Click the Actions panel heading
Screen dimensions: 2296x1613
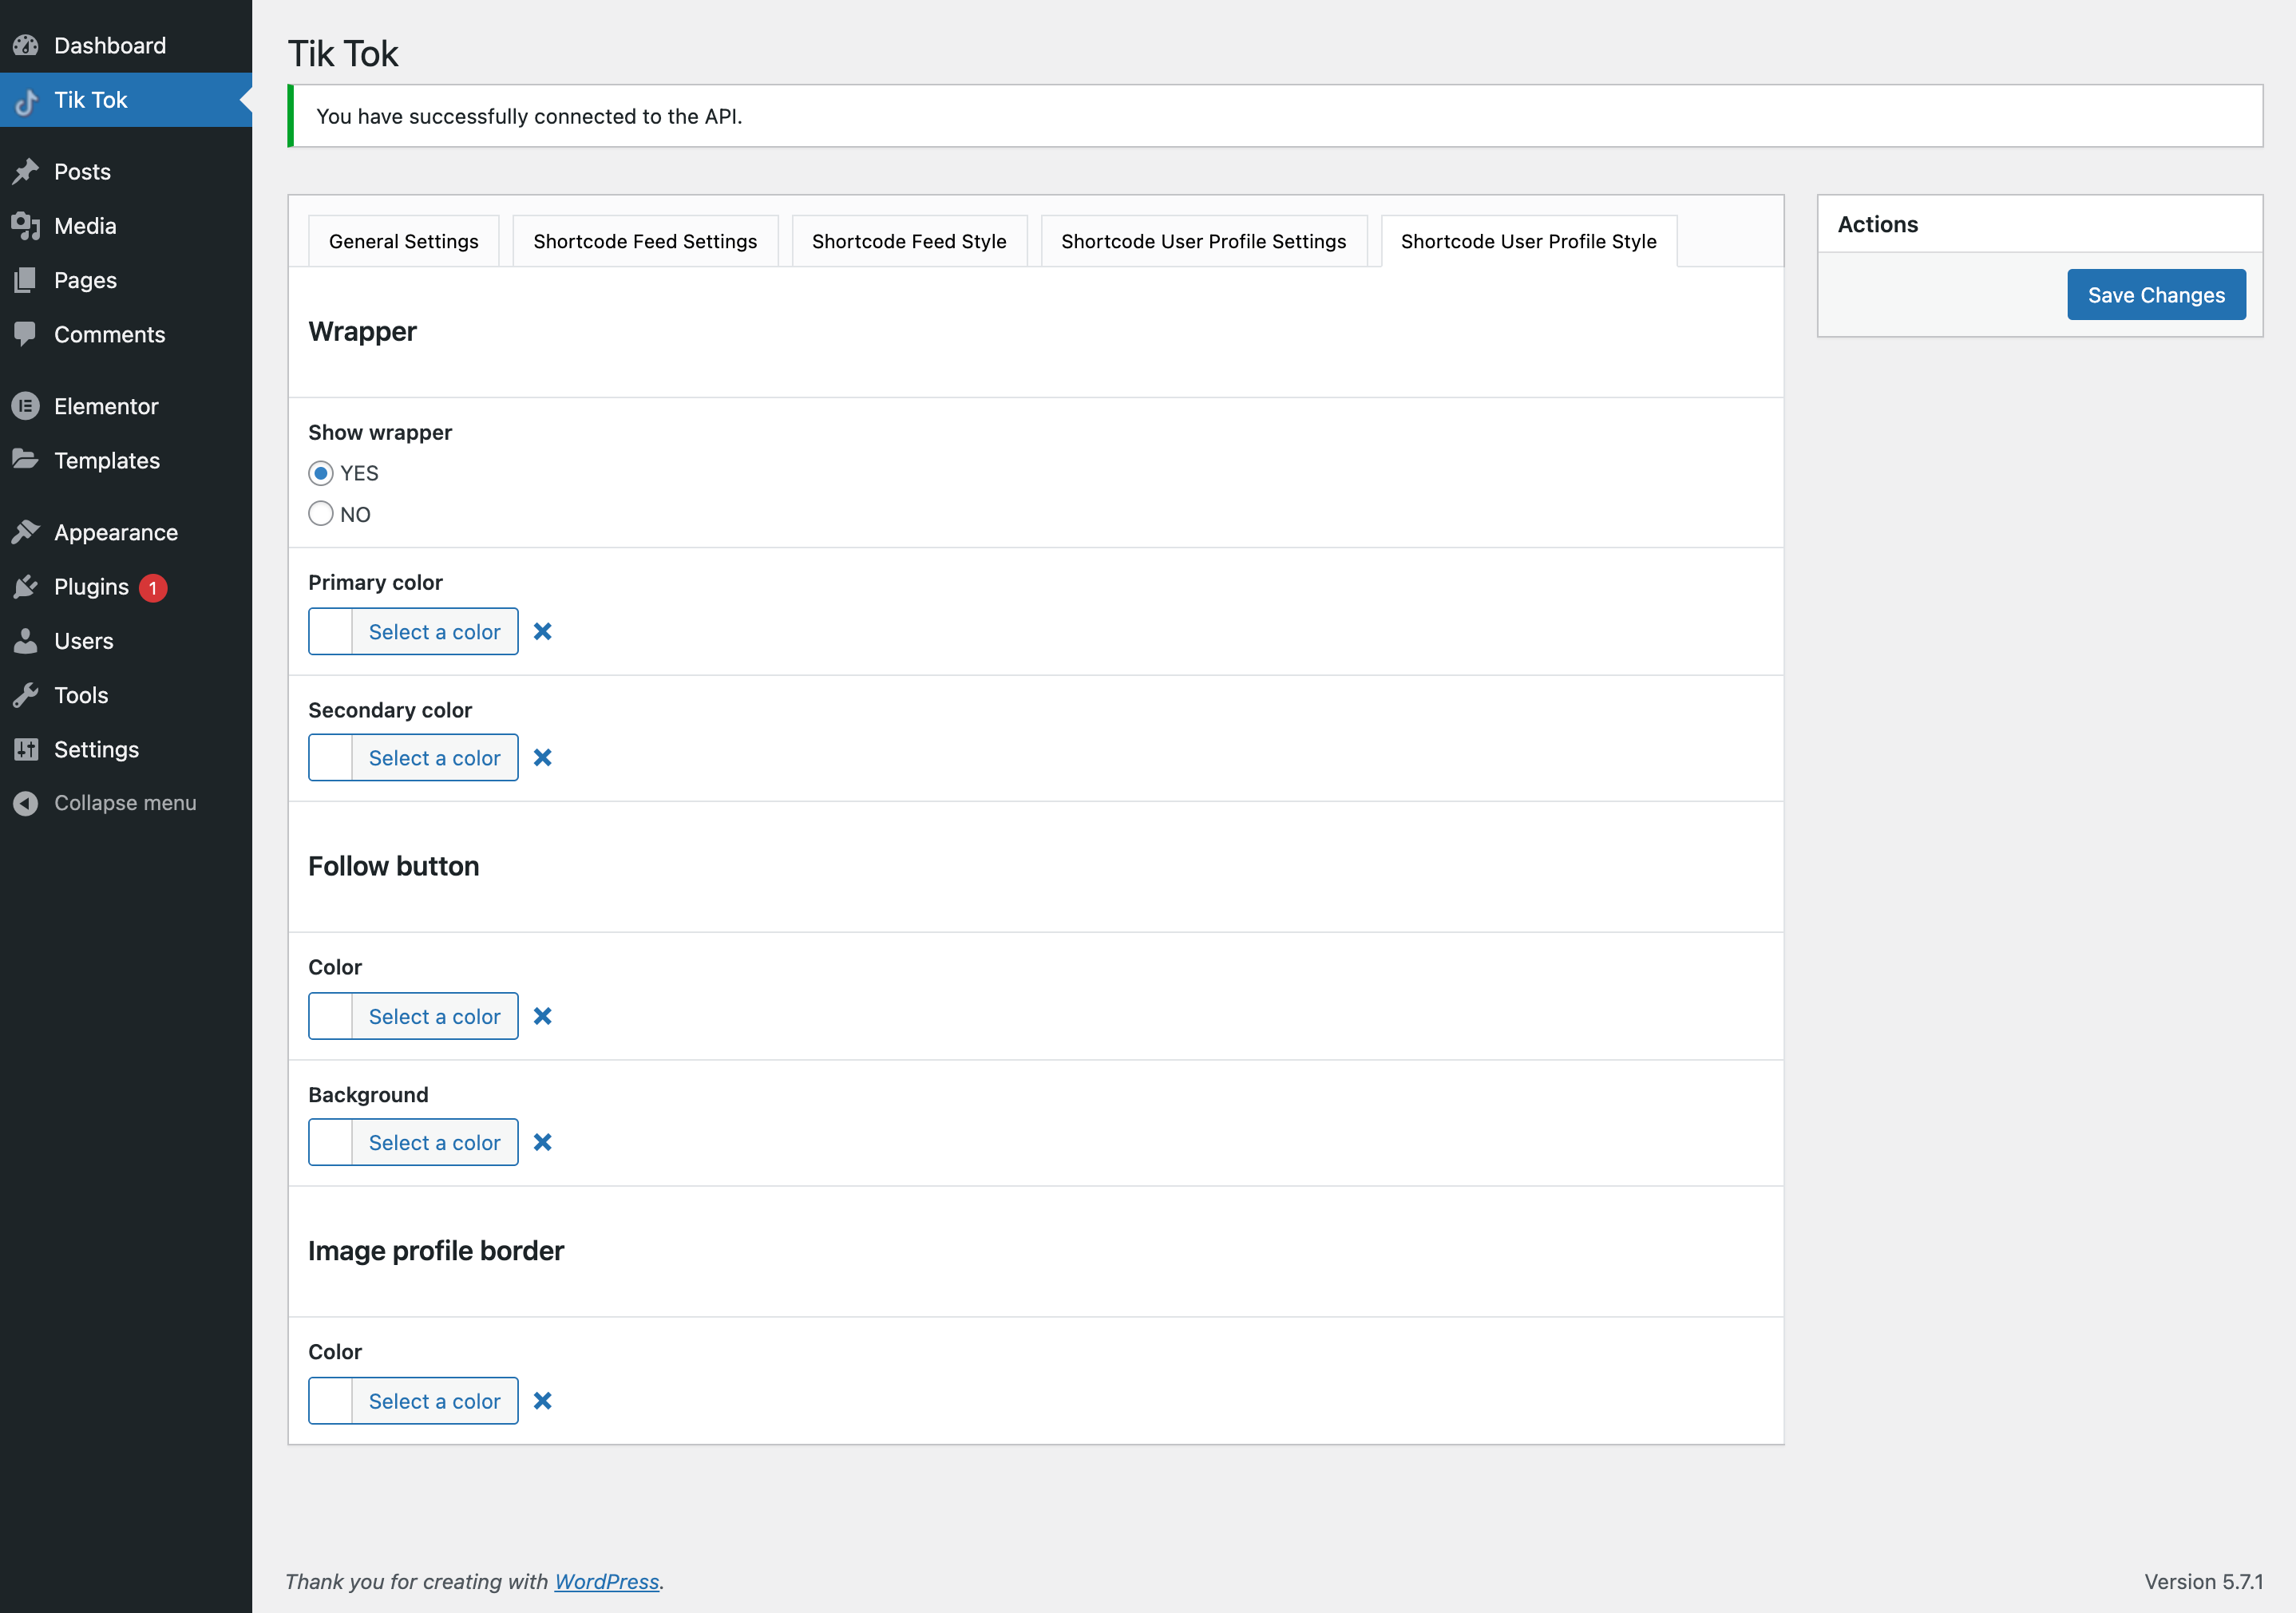coord(1877,224)
